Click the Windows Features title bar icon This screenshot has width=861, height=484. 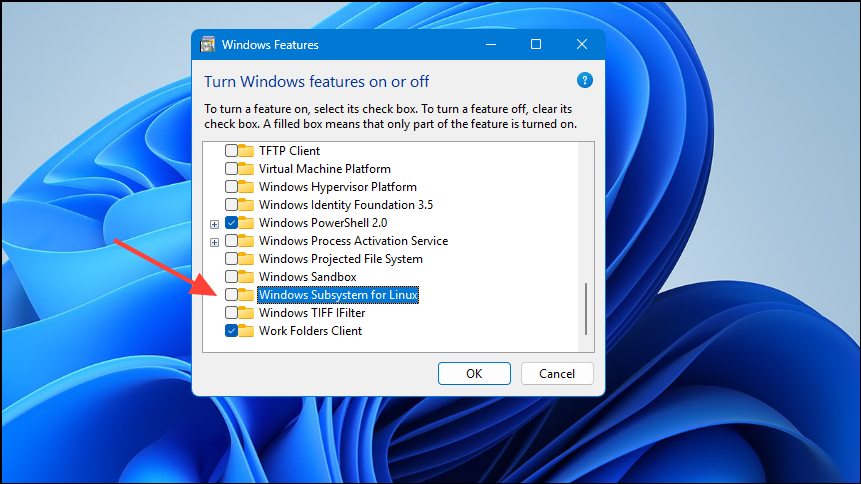pyautogui.click(x=208, y=44)
